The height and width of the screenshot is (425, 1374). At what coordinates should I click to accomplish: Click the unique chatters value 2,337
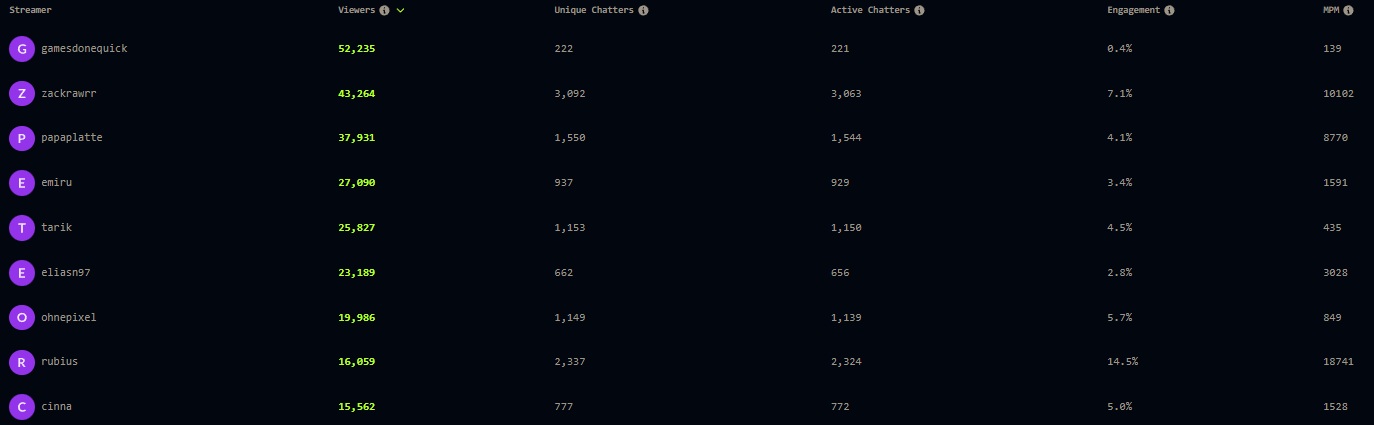click(569, 362)
